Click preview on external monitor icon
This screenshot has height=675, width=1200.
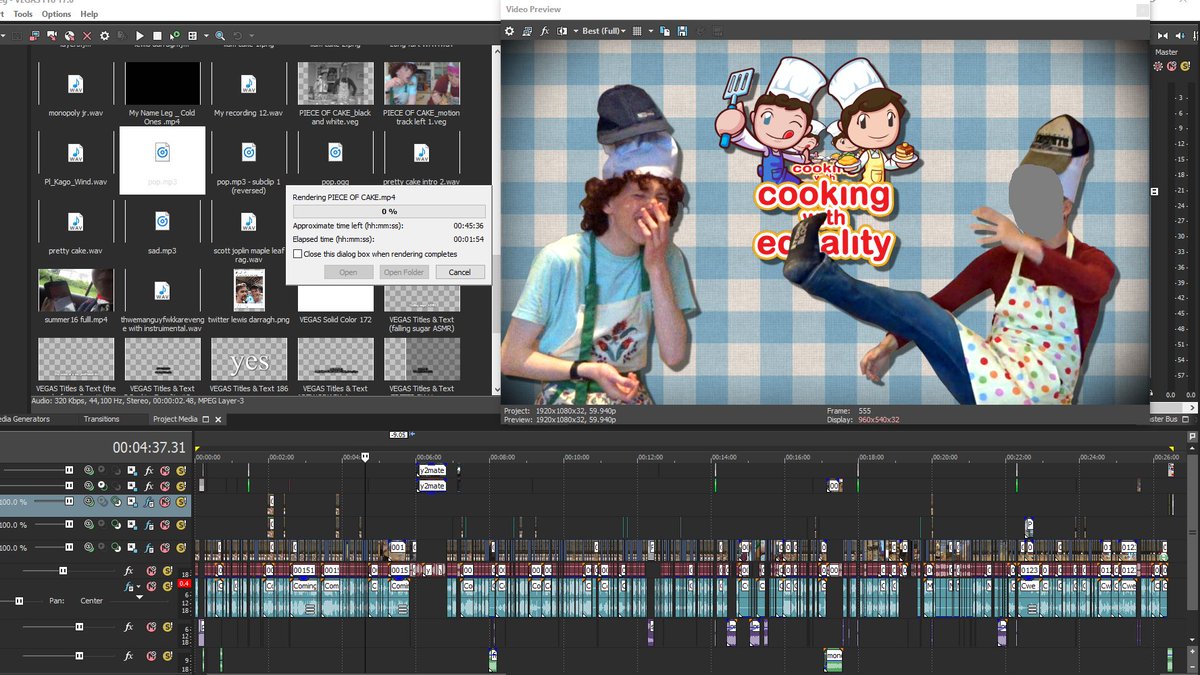coord(528,32)
